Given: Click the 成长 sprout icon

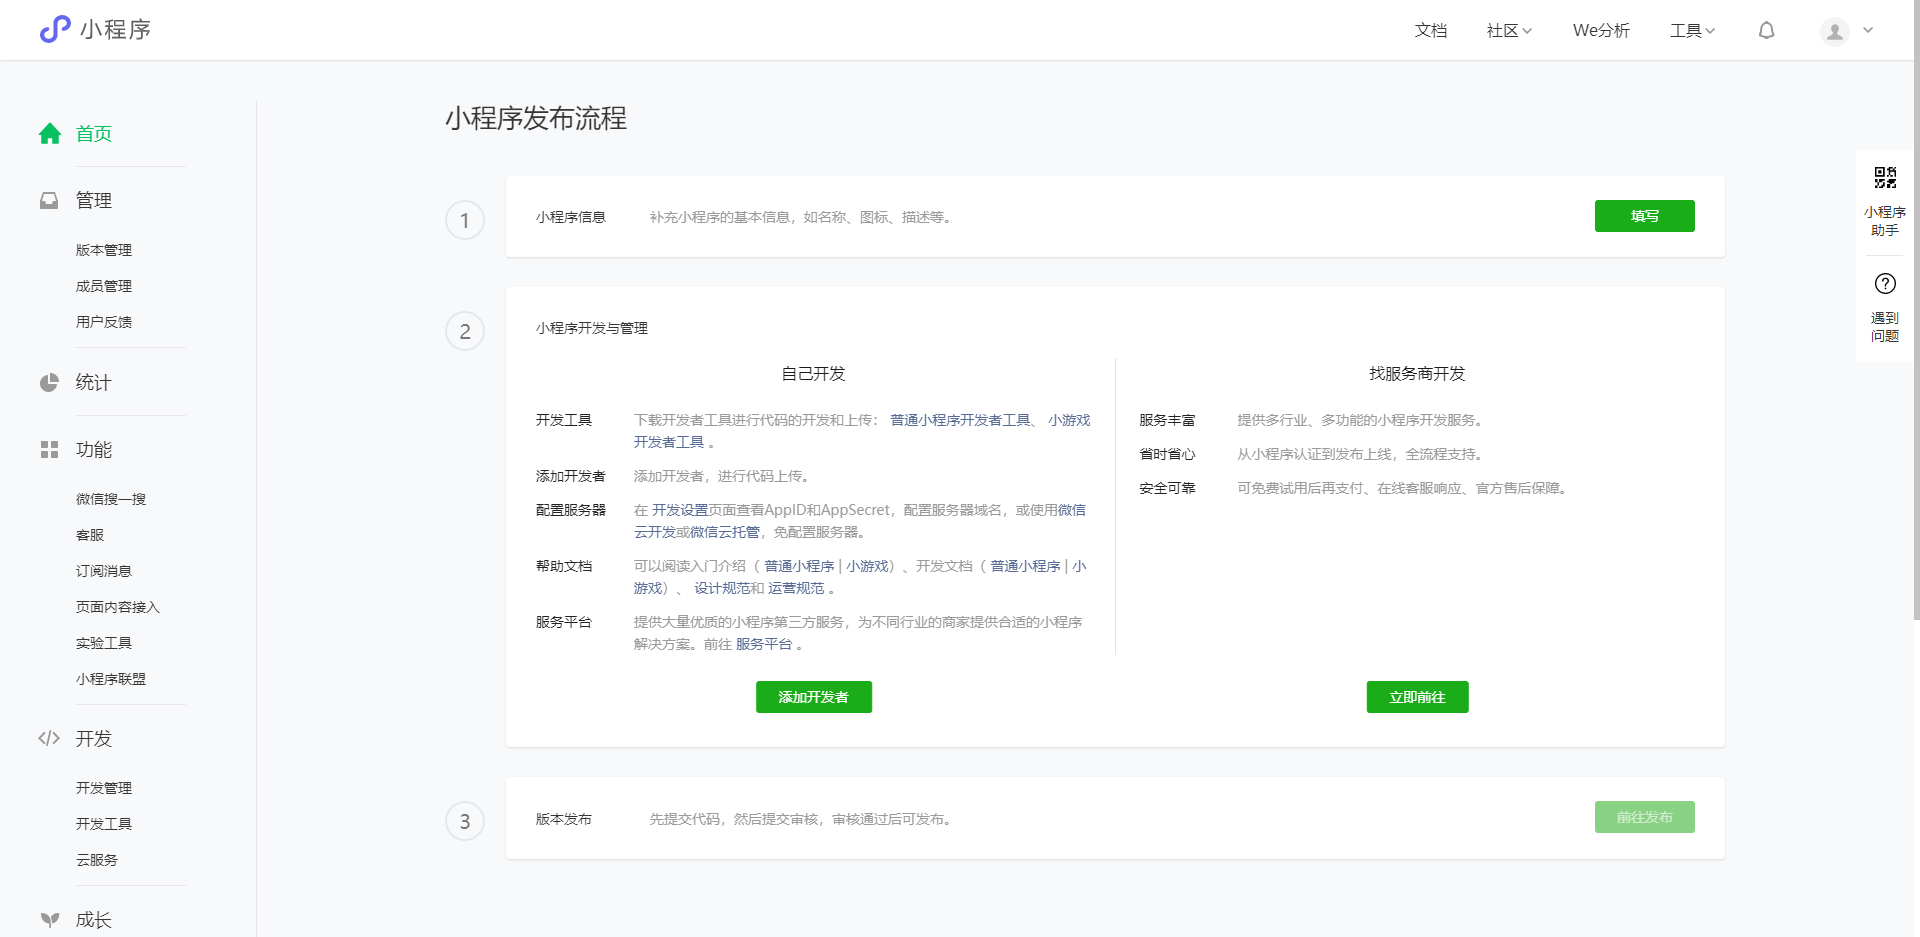Looking at the screenshot, I should pos(50,920).
